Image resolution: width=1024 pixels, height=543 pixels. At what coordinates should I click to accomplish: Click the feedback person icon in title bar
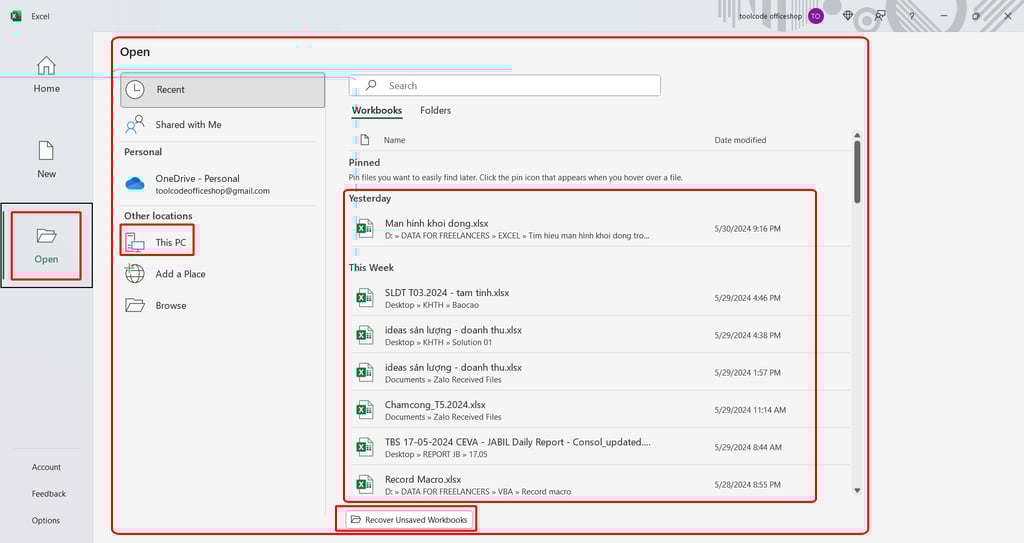(880, 16)
